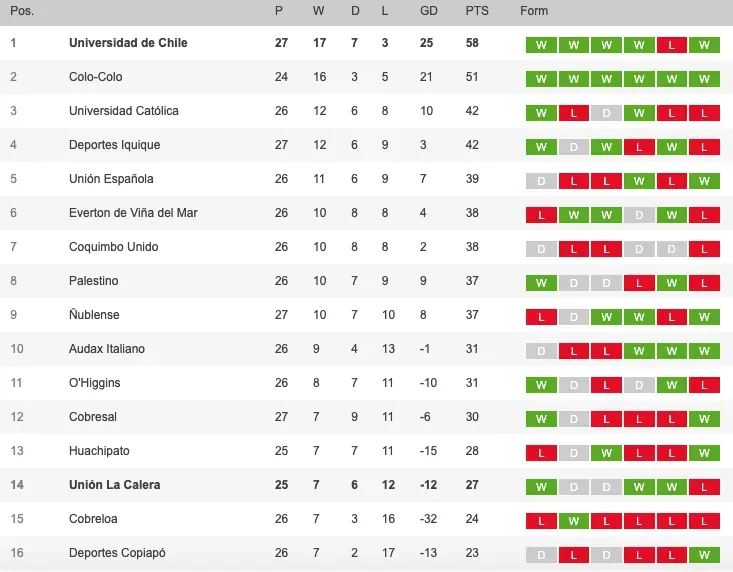Click the grey D badge in Everton's form row
The width and height of the screenshot is (733, 572).
(639, 215)
